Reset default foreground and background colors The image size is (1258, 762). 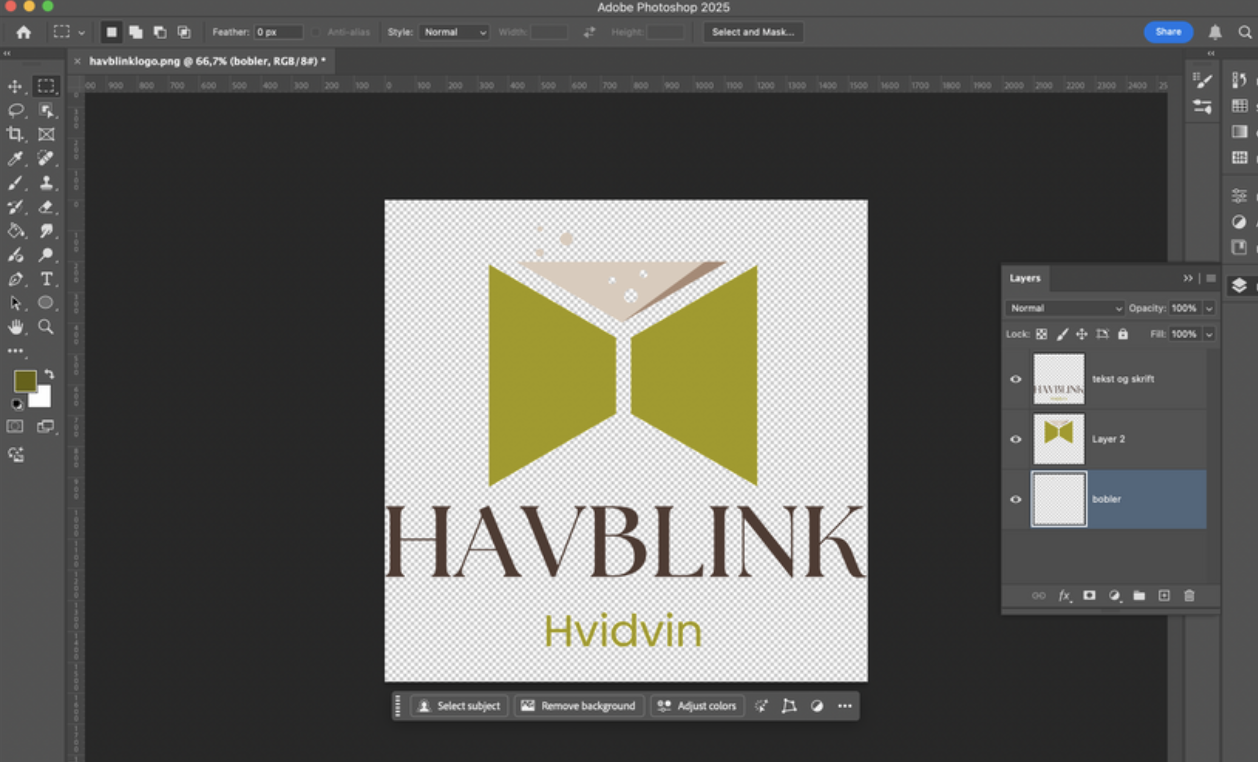coord(16,404)
